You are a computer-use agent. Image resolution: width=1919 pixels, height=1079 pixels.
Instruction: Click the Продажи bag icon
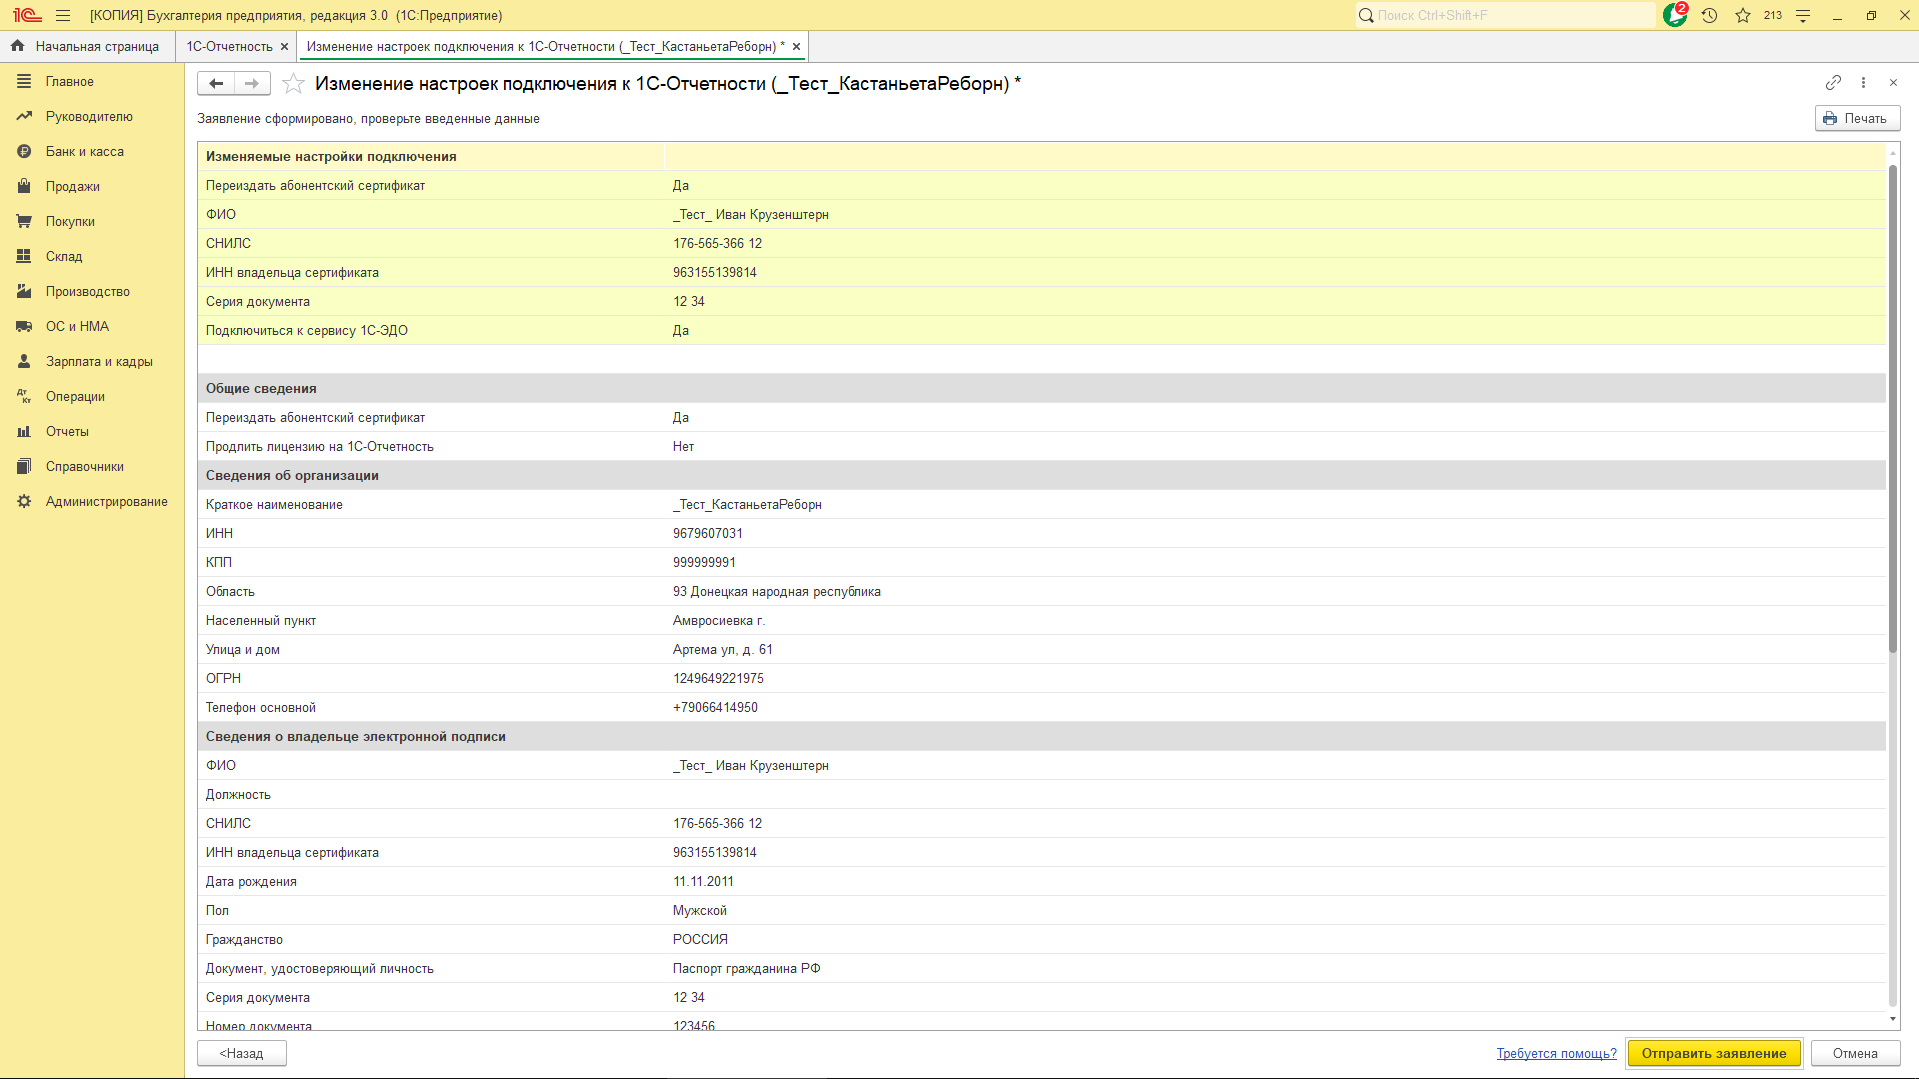(x=24, y=186)
